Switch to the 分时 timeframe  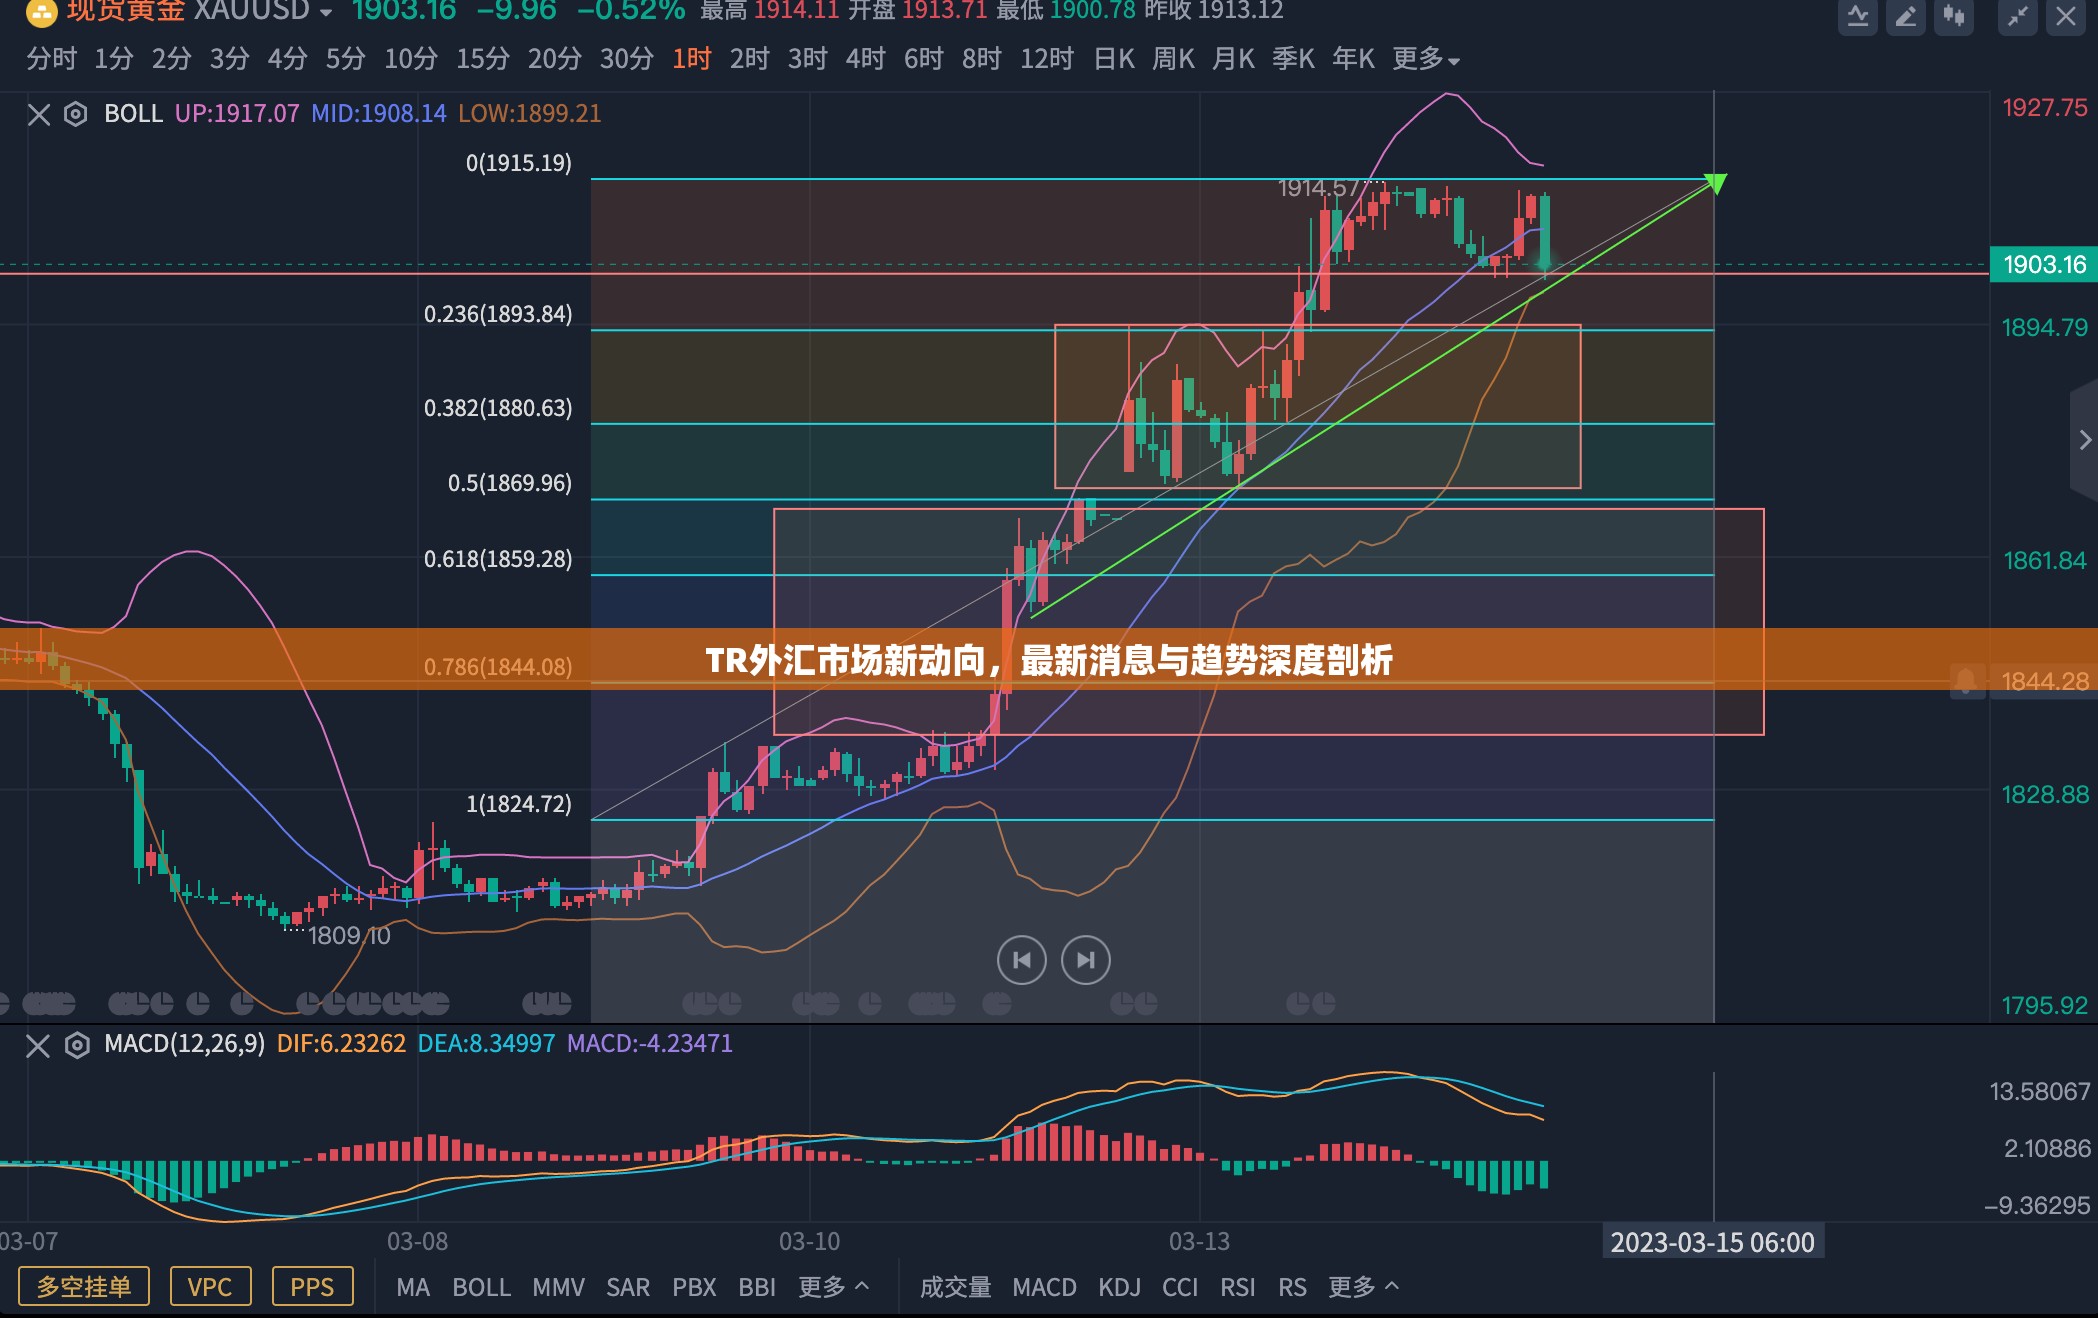pos(52,59)
